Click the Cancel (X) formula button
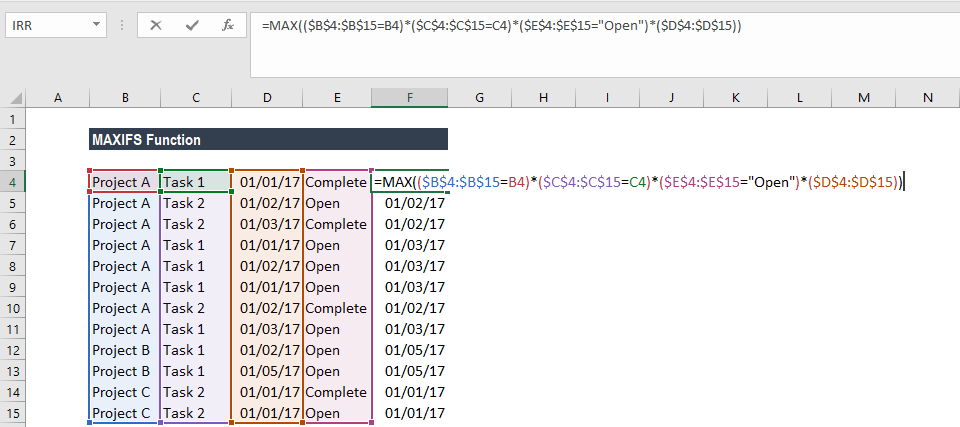Screen dimensions: 960x427 (156, 26)
